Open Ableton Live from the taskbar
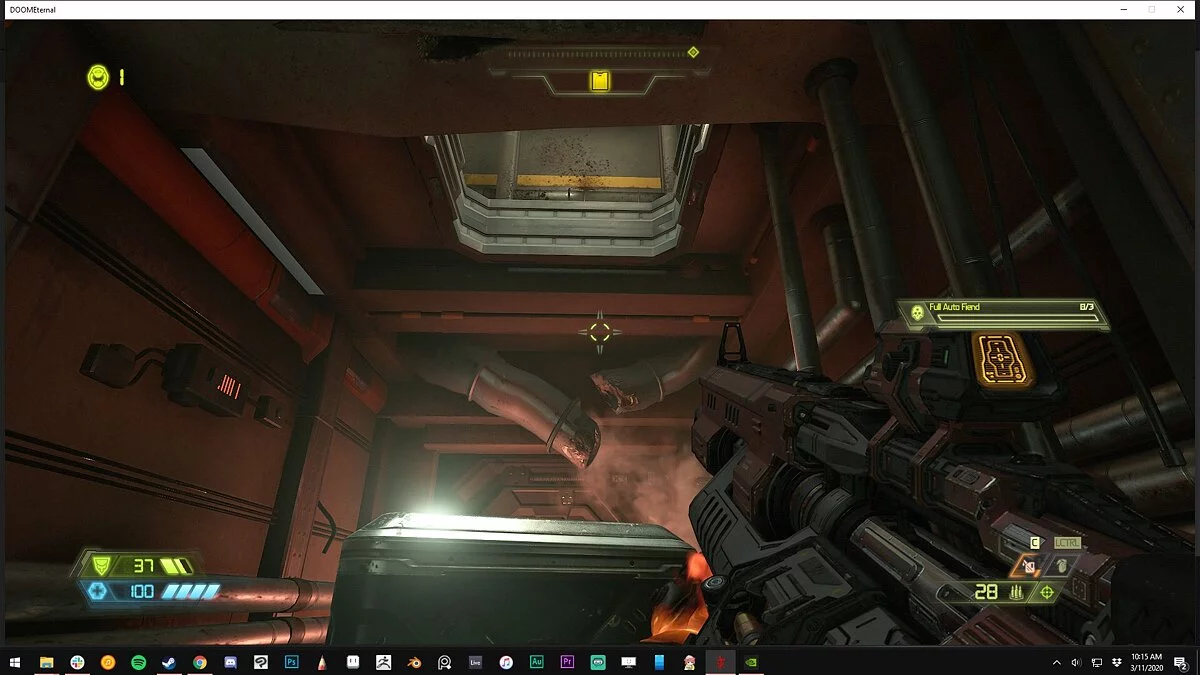Image resolution: width=1200 pixels, height=675 pixels. click(476, 662)
